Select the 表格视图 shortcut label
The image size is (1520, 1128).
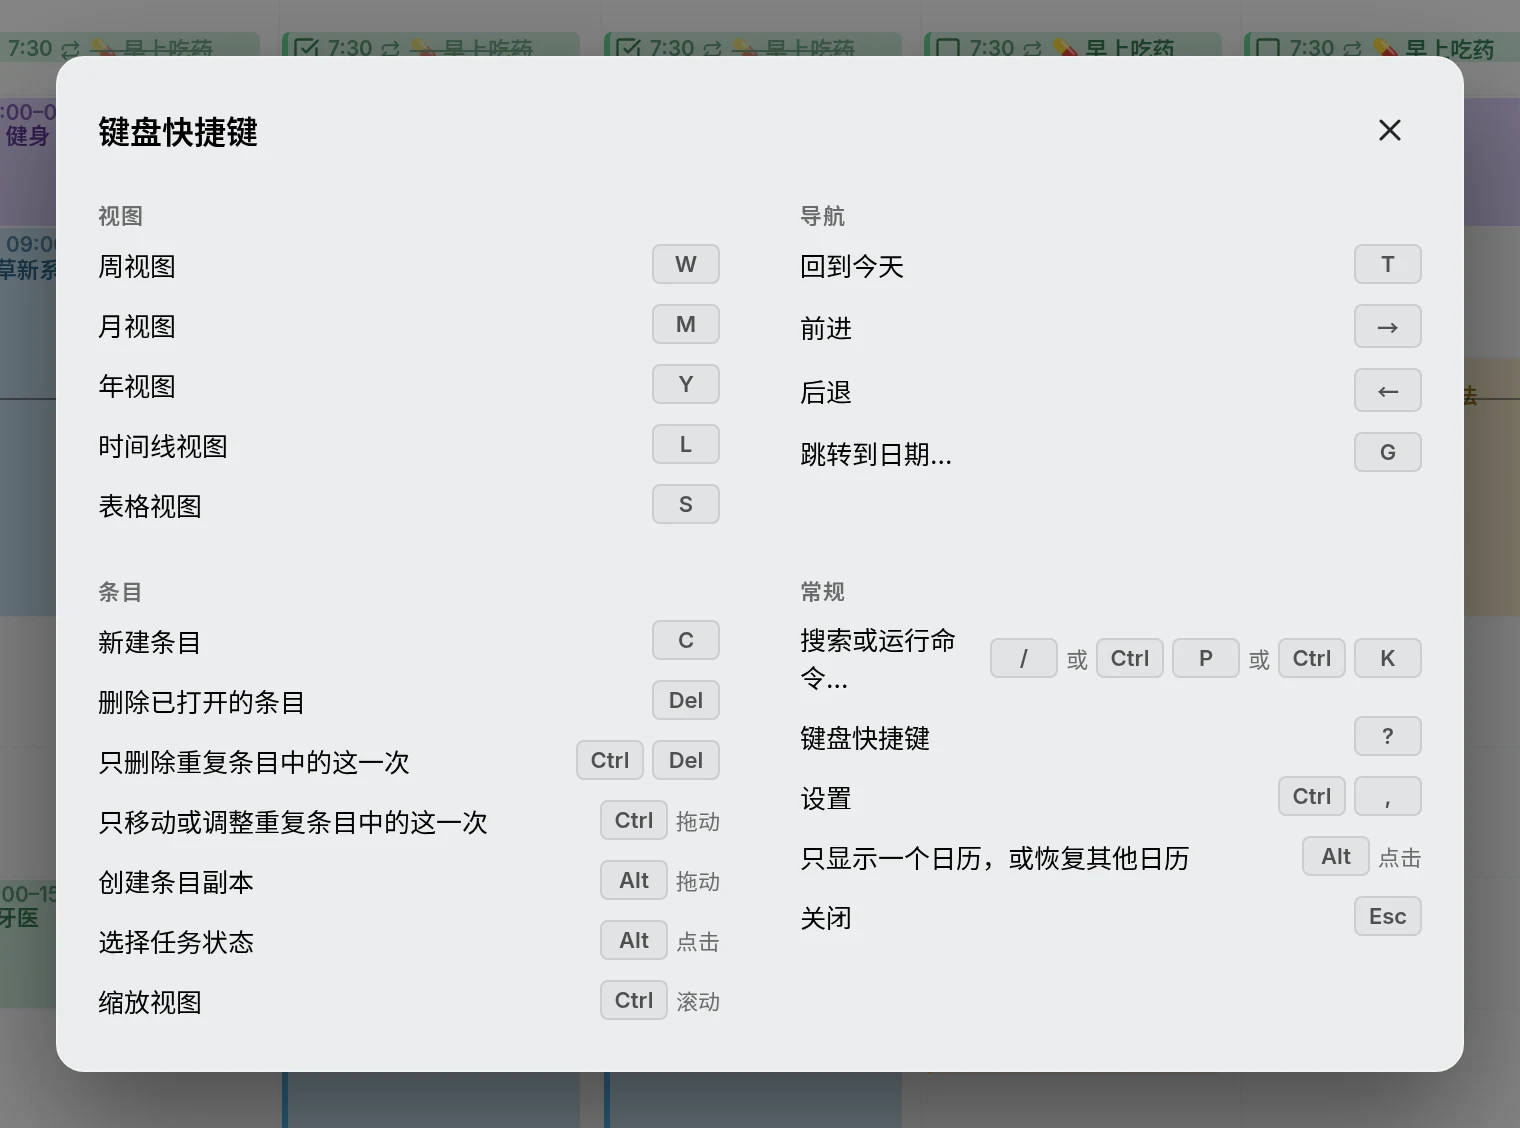click(150, 507)
